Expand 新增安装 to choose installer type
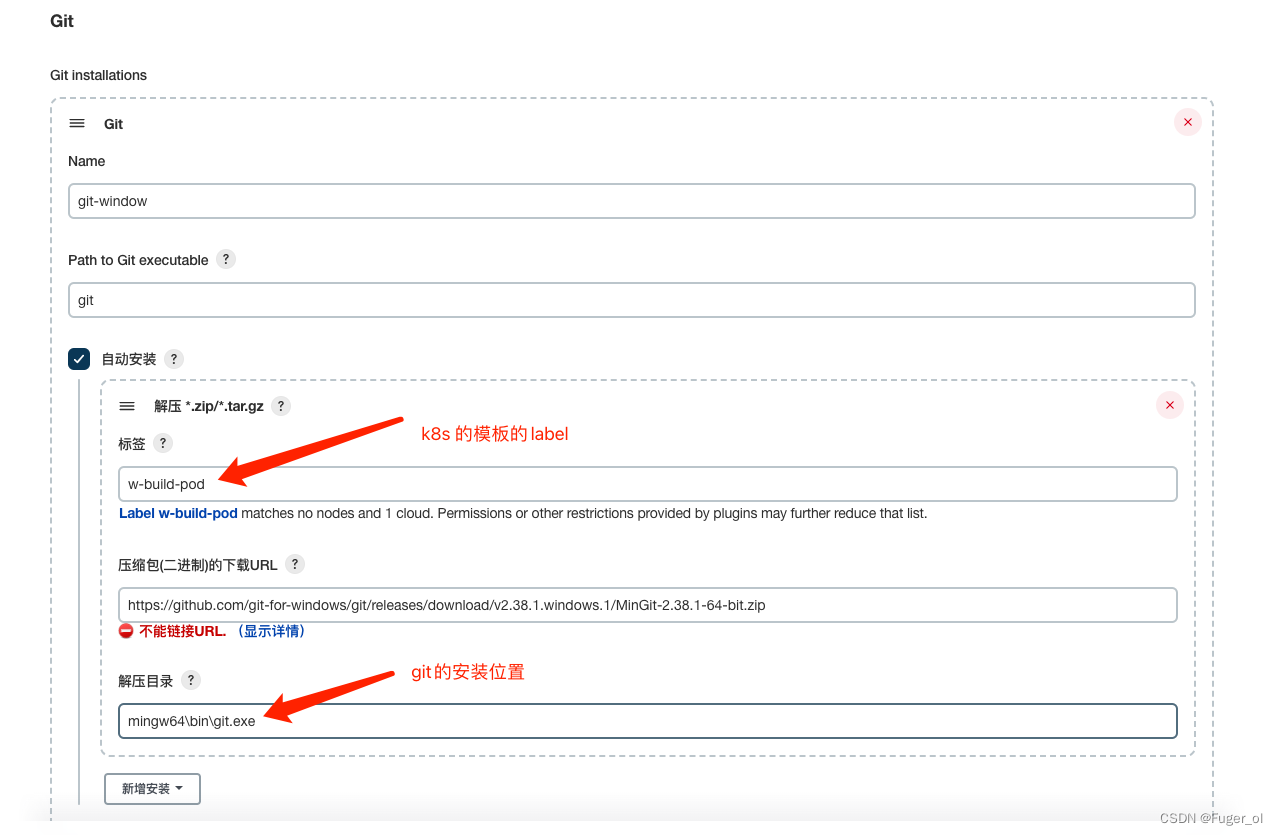 (x=152, y=788)
